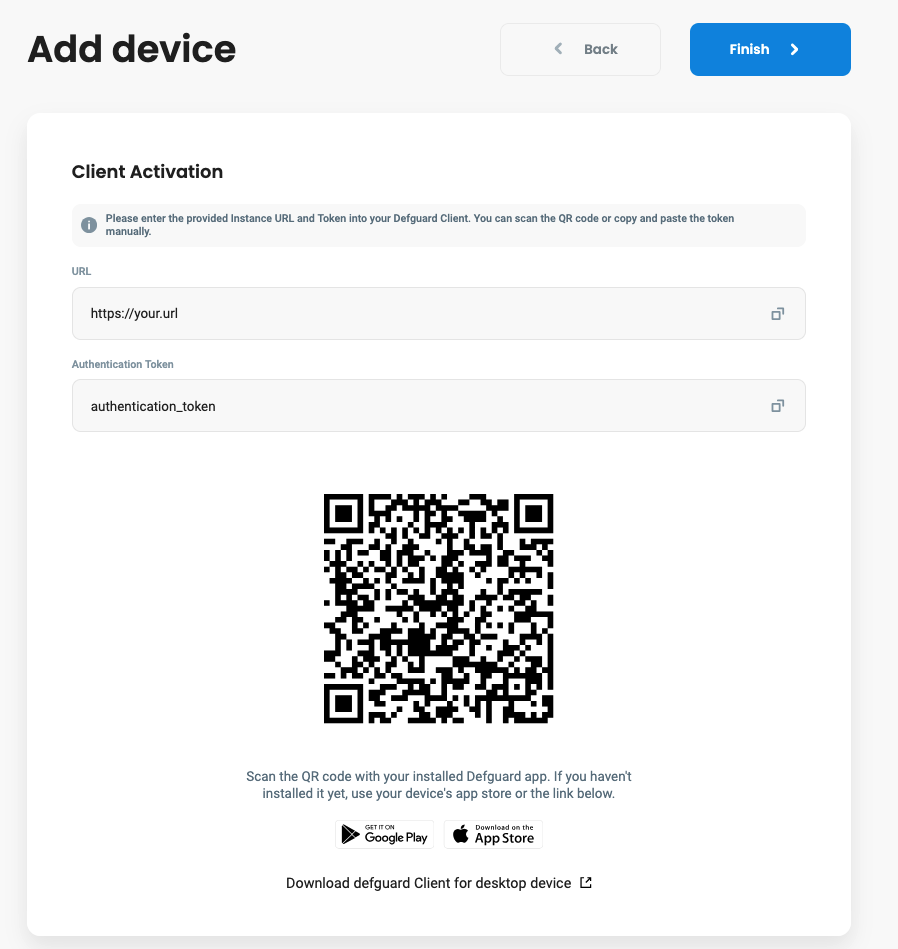Click the left chevron on the Back button
This screenshot has height=949, width=898.
(559, 48)
